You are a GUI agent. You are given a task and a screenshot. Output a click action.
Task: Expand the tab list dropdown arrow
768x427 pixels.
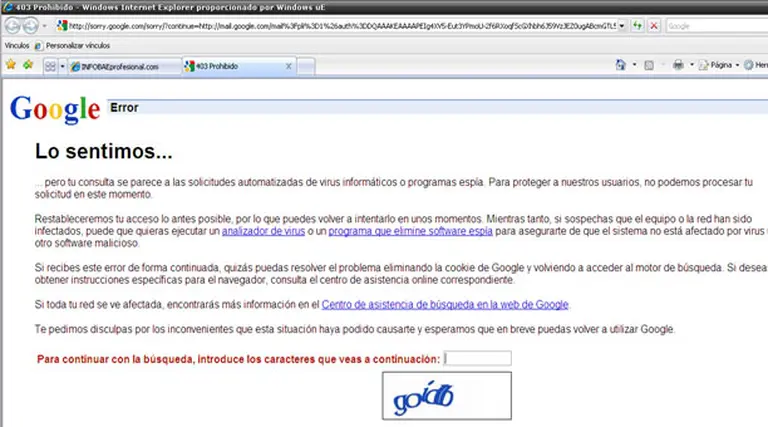tap(62, 66)
